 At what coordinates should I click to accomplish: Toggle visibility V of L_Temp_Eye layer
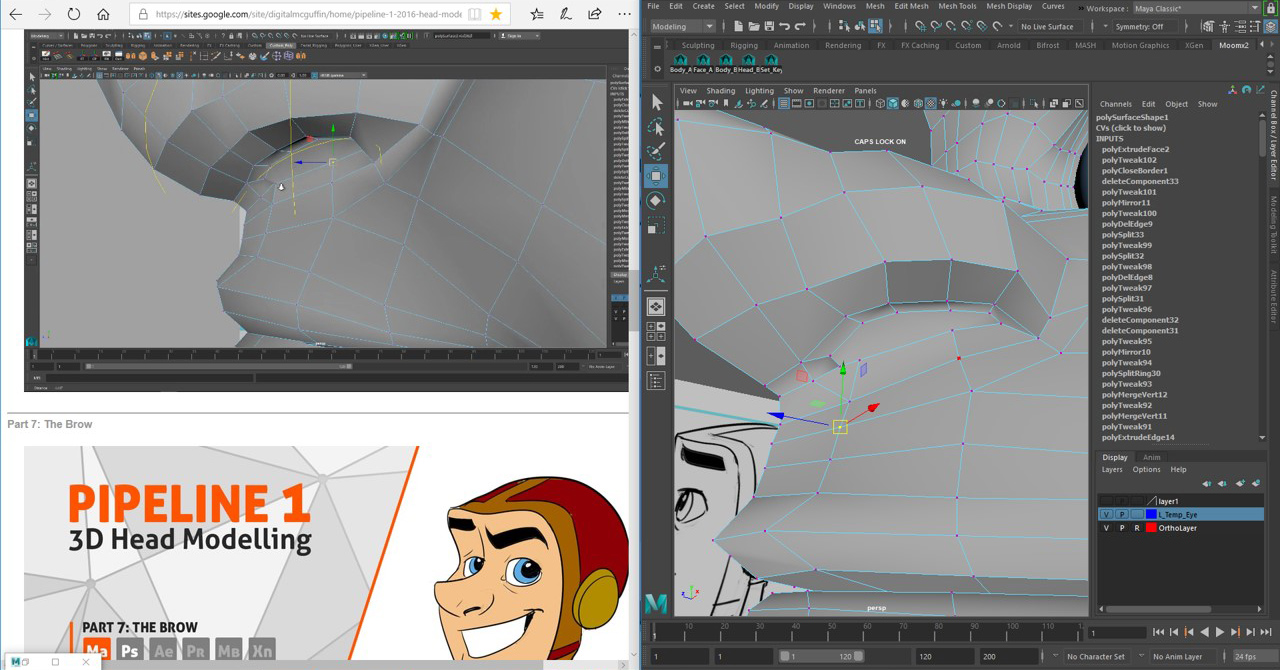[1106, 514]
